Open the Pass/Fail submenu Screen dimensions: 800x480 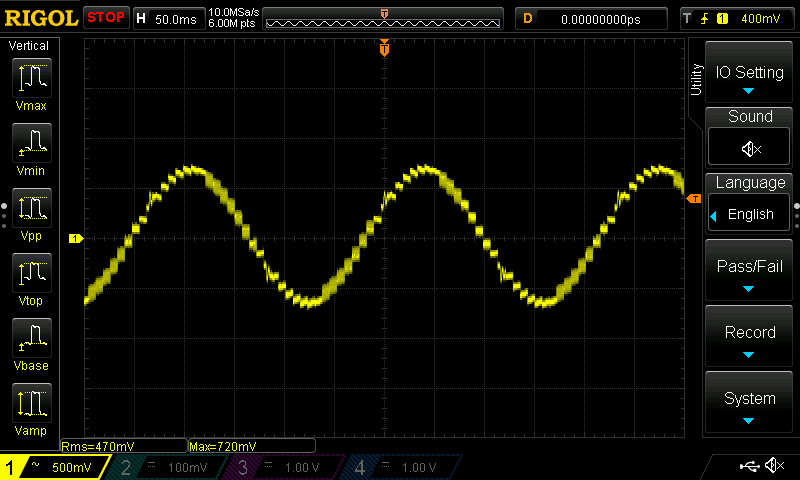pos(748,270)
